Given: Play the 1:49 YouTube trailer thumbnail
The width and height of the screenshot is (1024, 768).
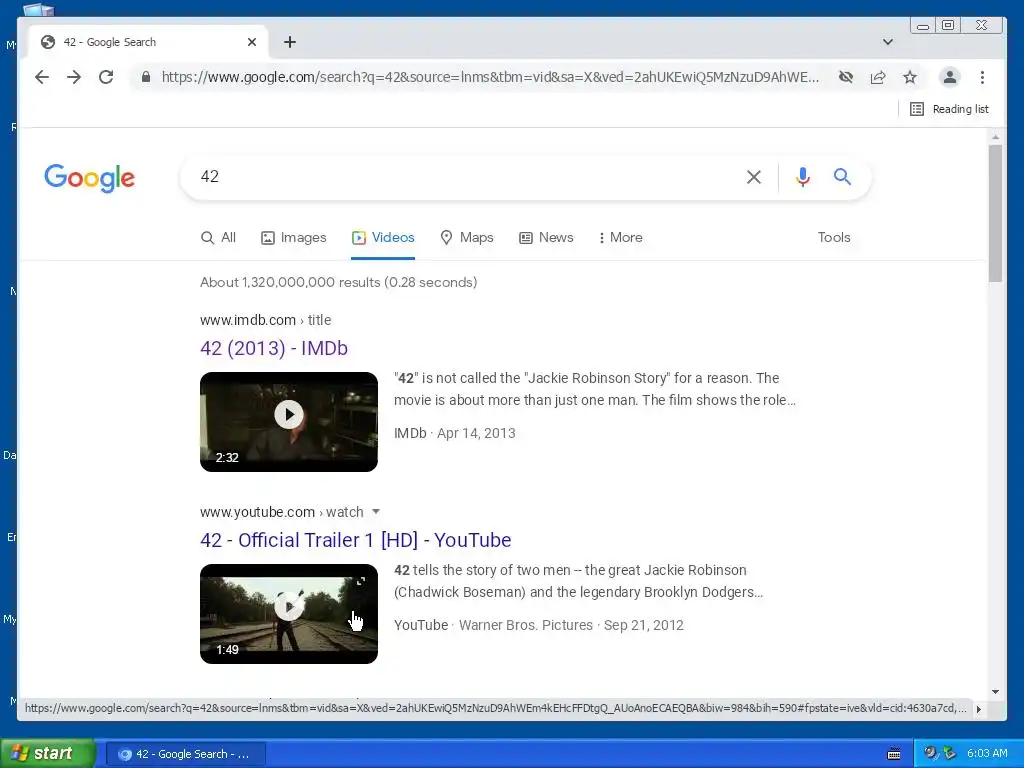Looking at the screenshot, I should pyautogui.click(x=289, y=614).
